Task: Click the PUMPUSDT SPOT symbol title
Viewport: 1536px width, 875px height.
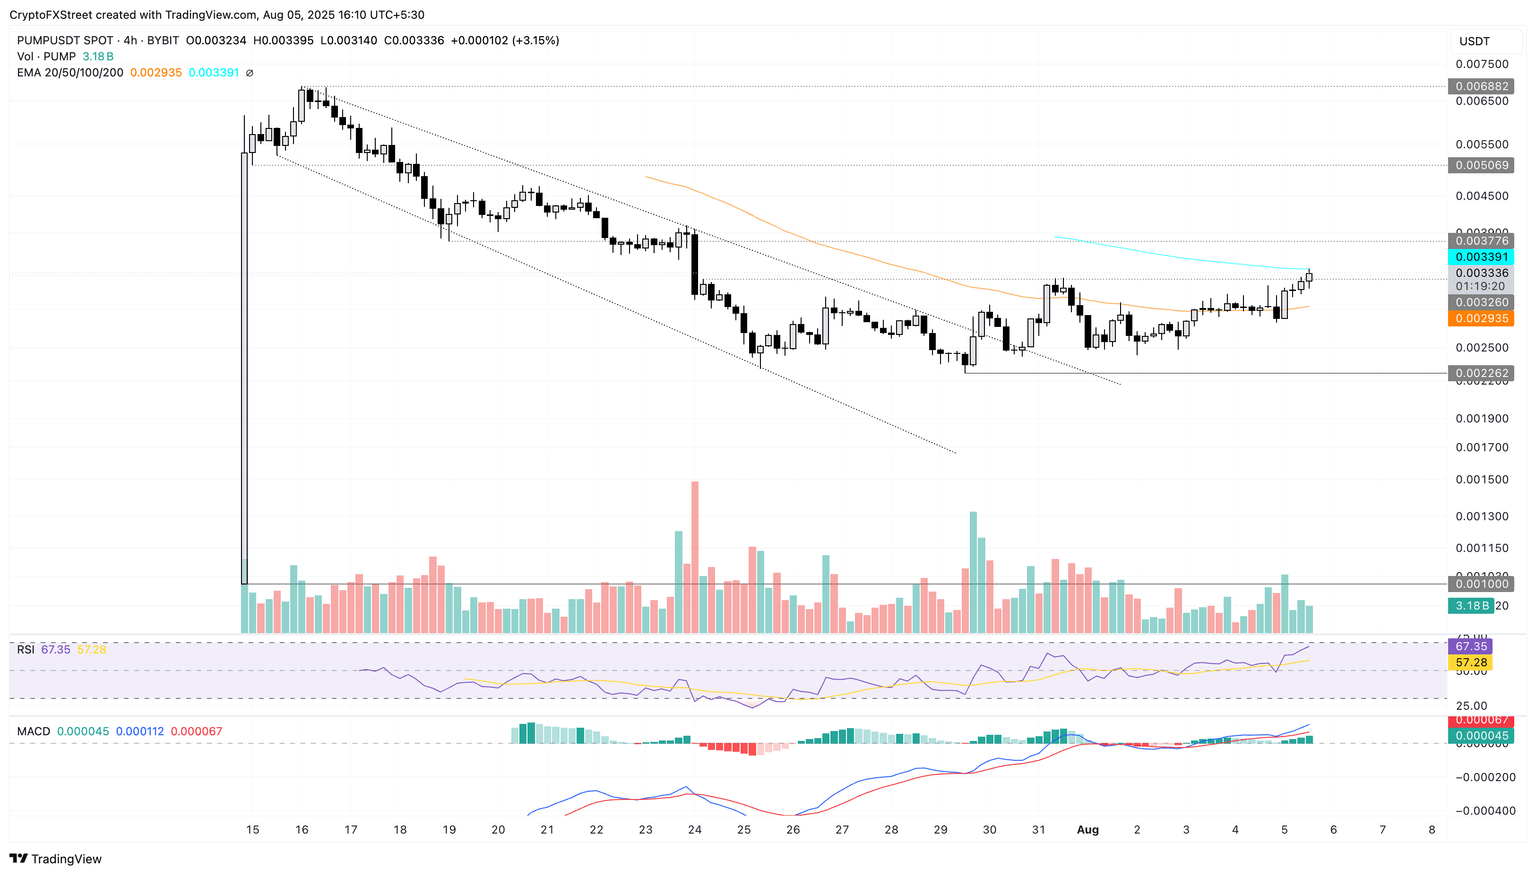Action: (69, 41)
